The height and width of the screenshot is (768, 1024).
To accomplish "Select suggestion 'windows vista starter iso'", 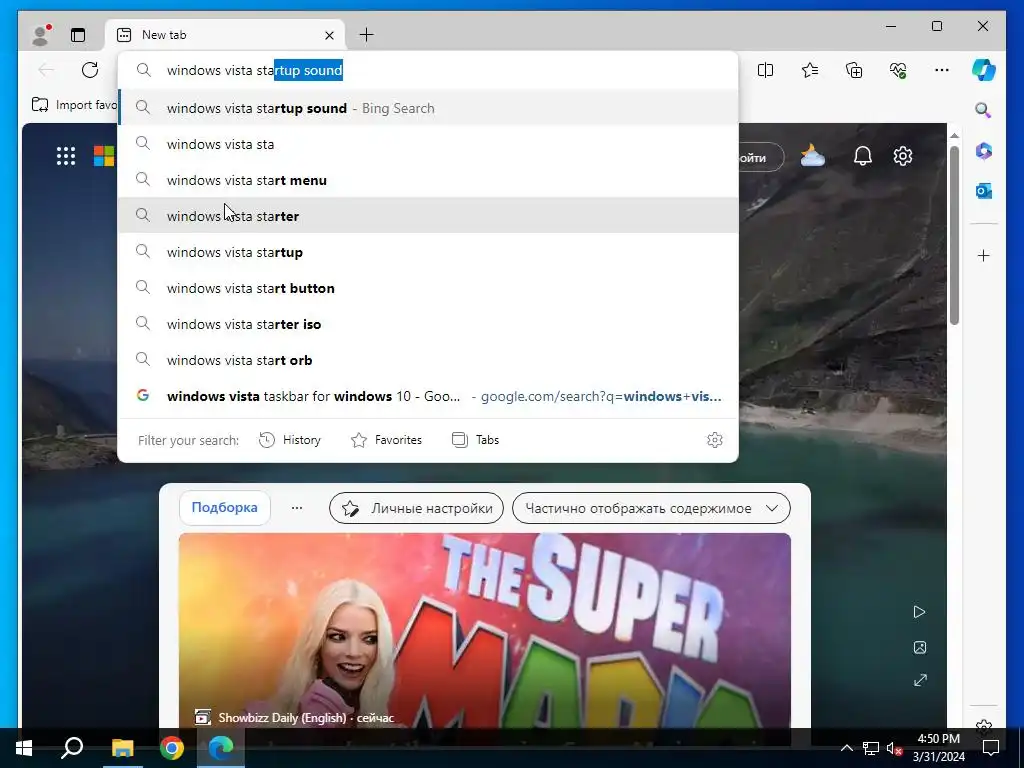I will click(428, 324).
